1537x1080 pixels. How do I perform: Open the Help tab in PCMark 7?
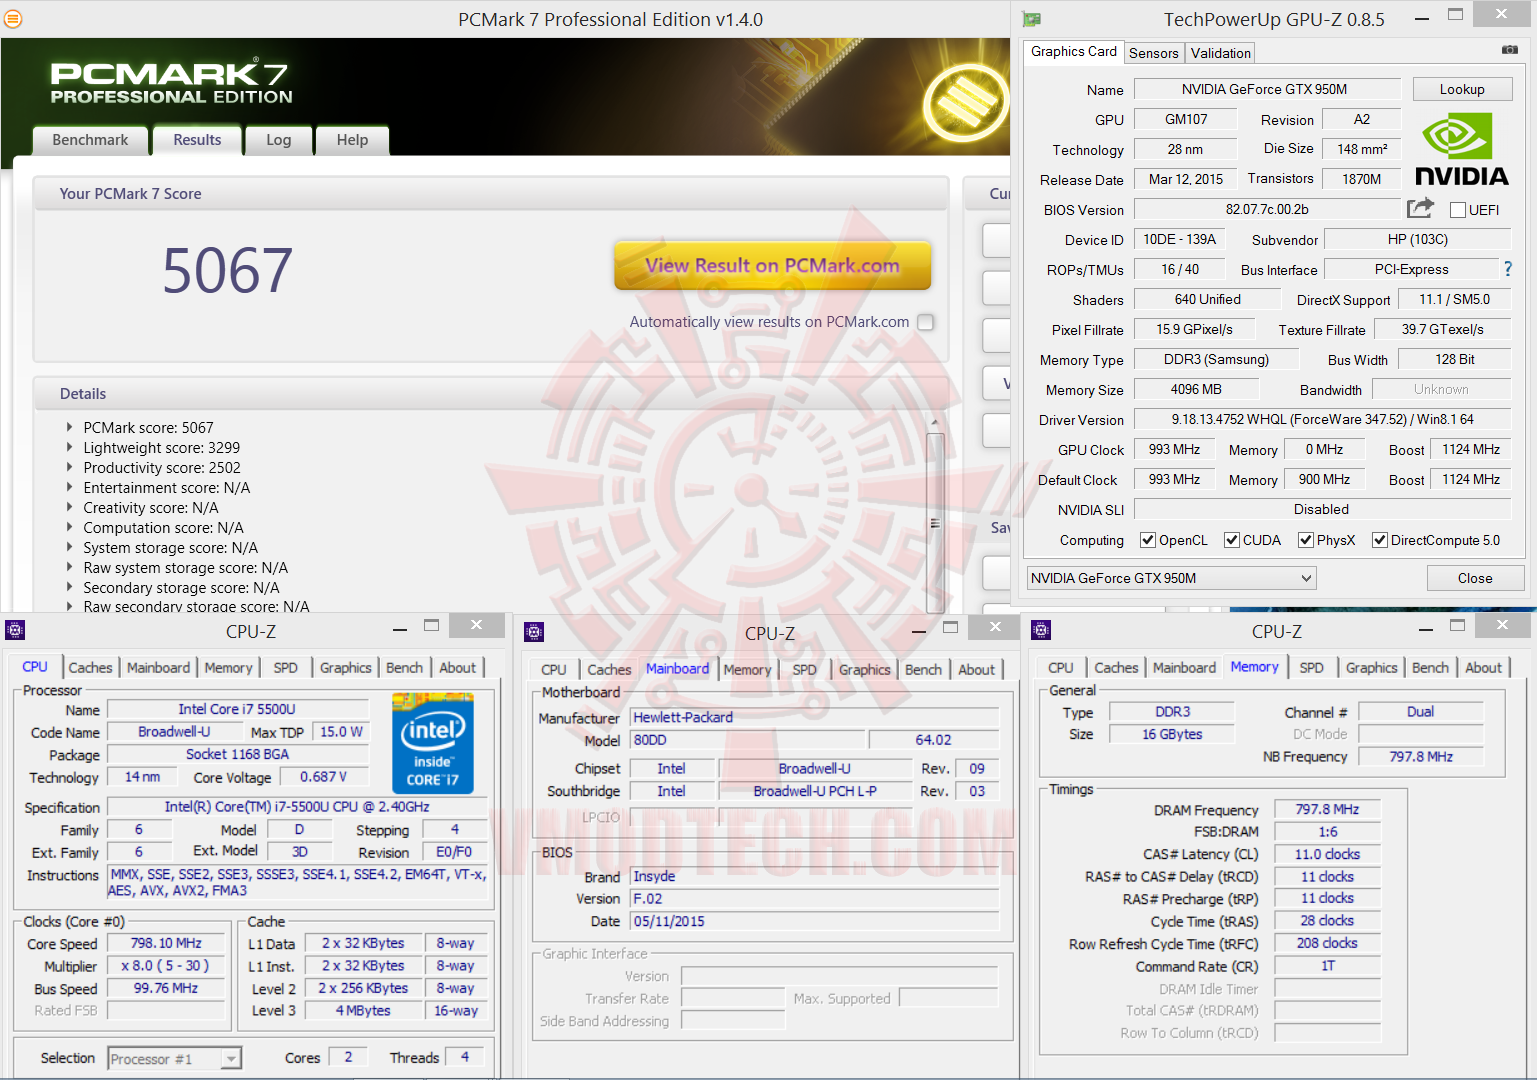(x=352, y=140)
